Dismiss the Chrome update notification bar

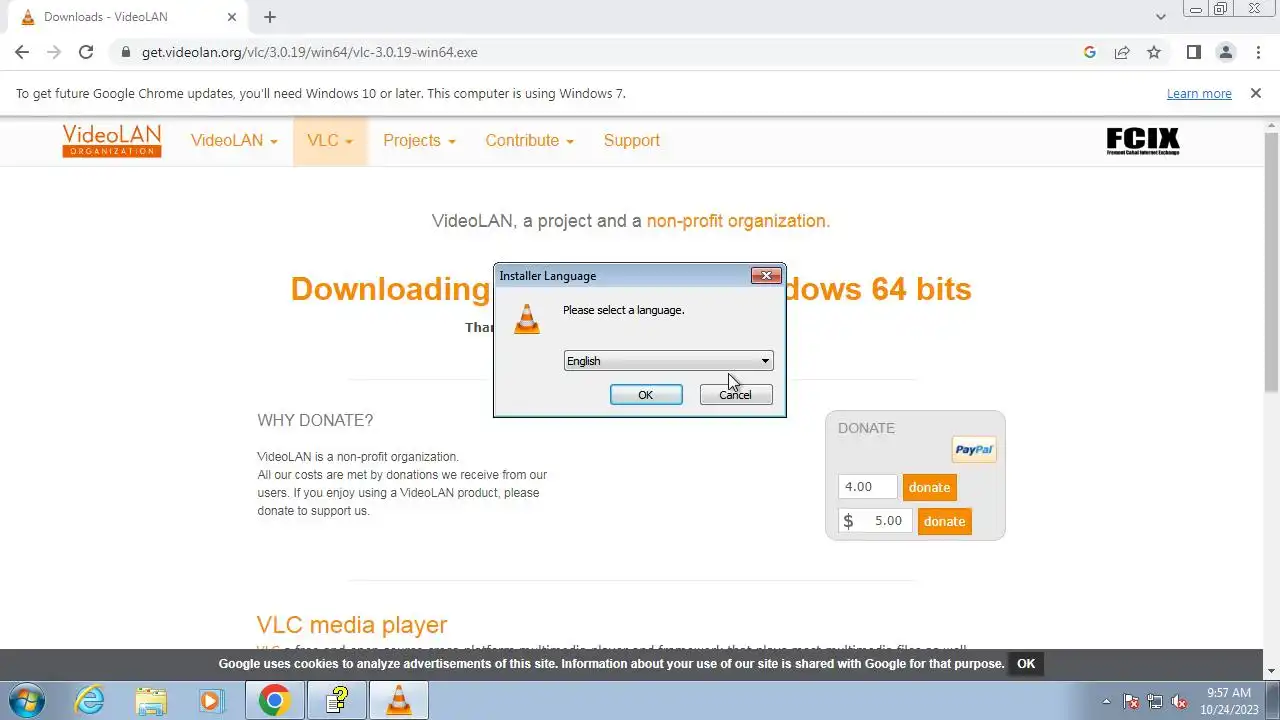point(1255,93)
